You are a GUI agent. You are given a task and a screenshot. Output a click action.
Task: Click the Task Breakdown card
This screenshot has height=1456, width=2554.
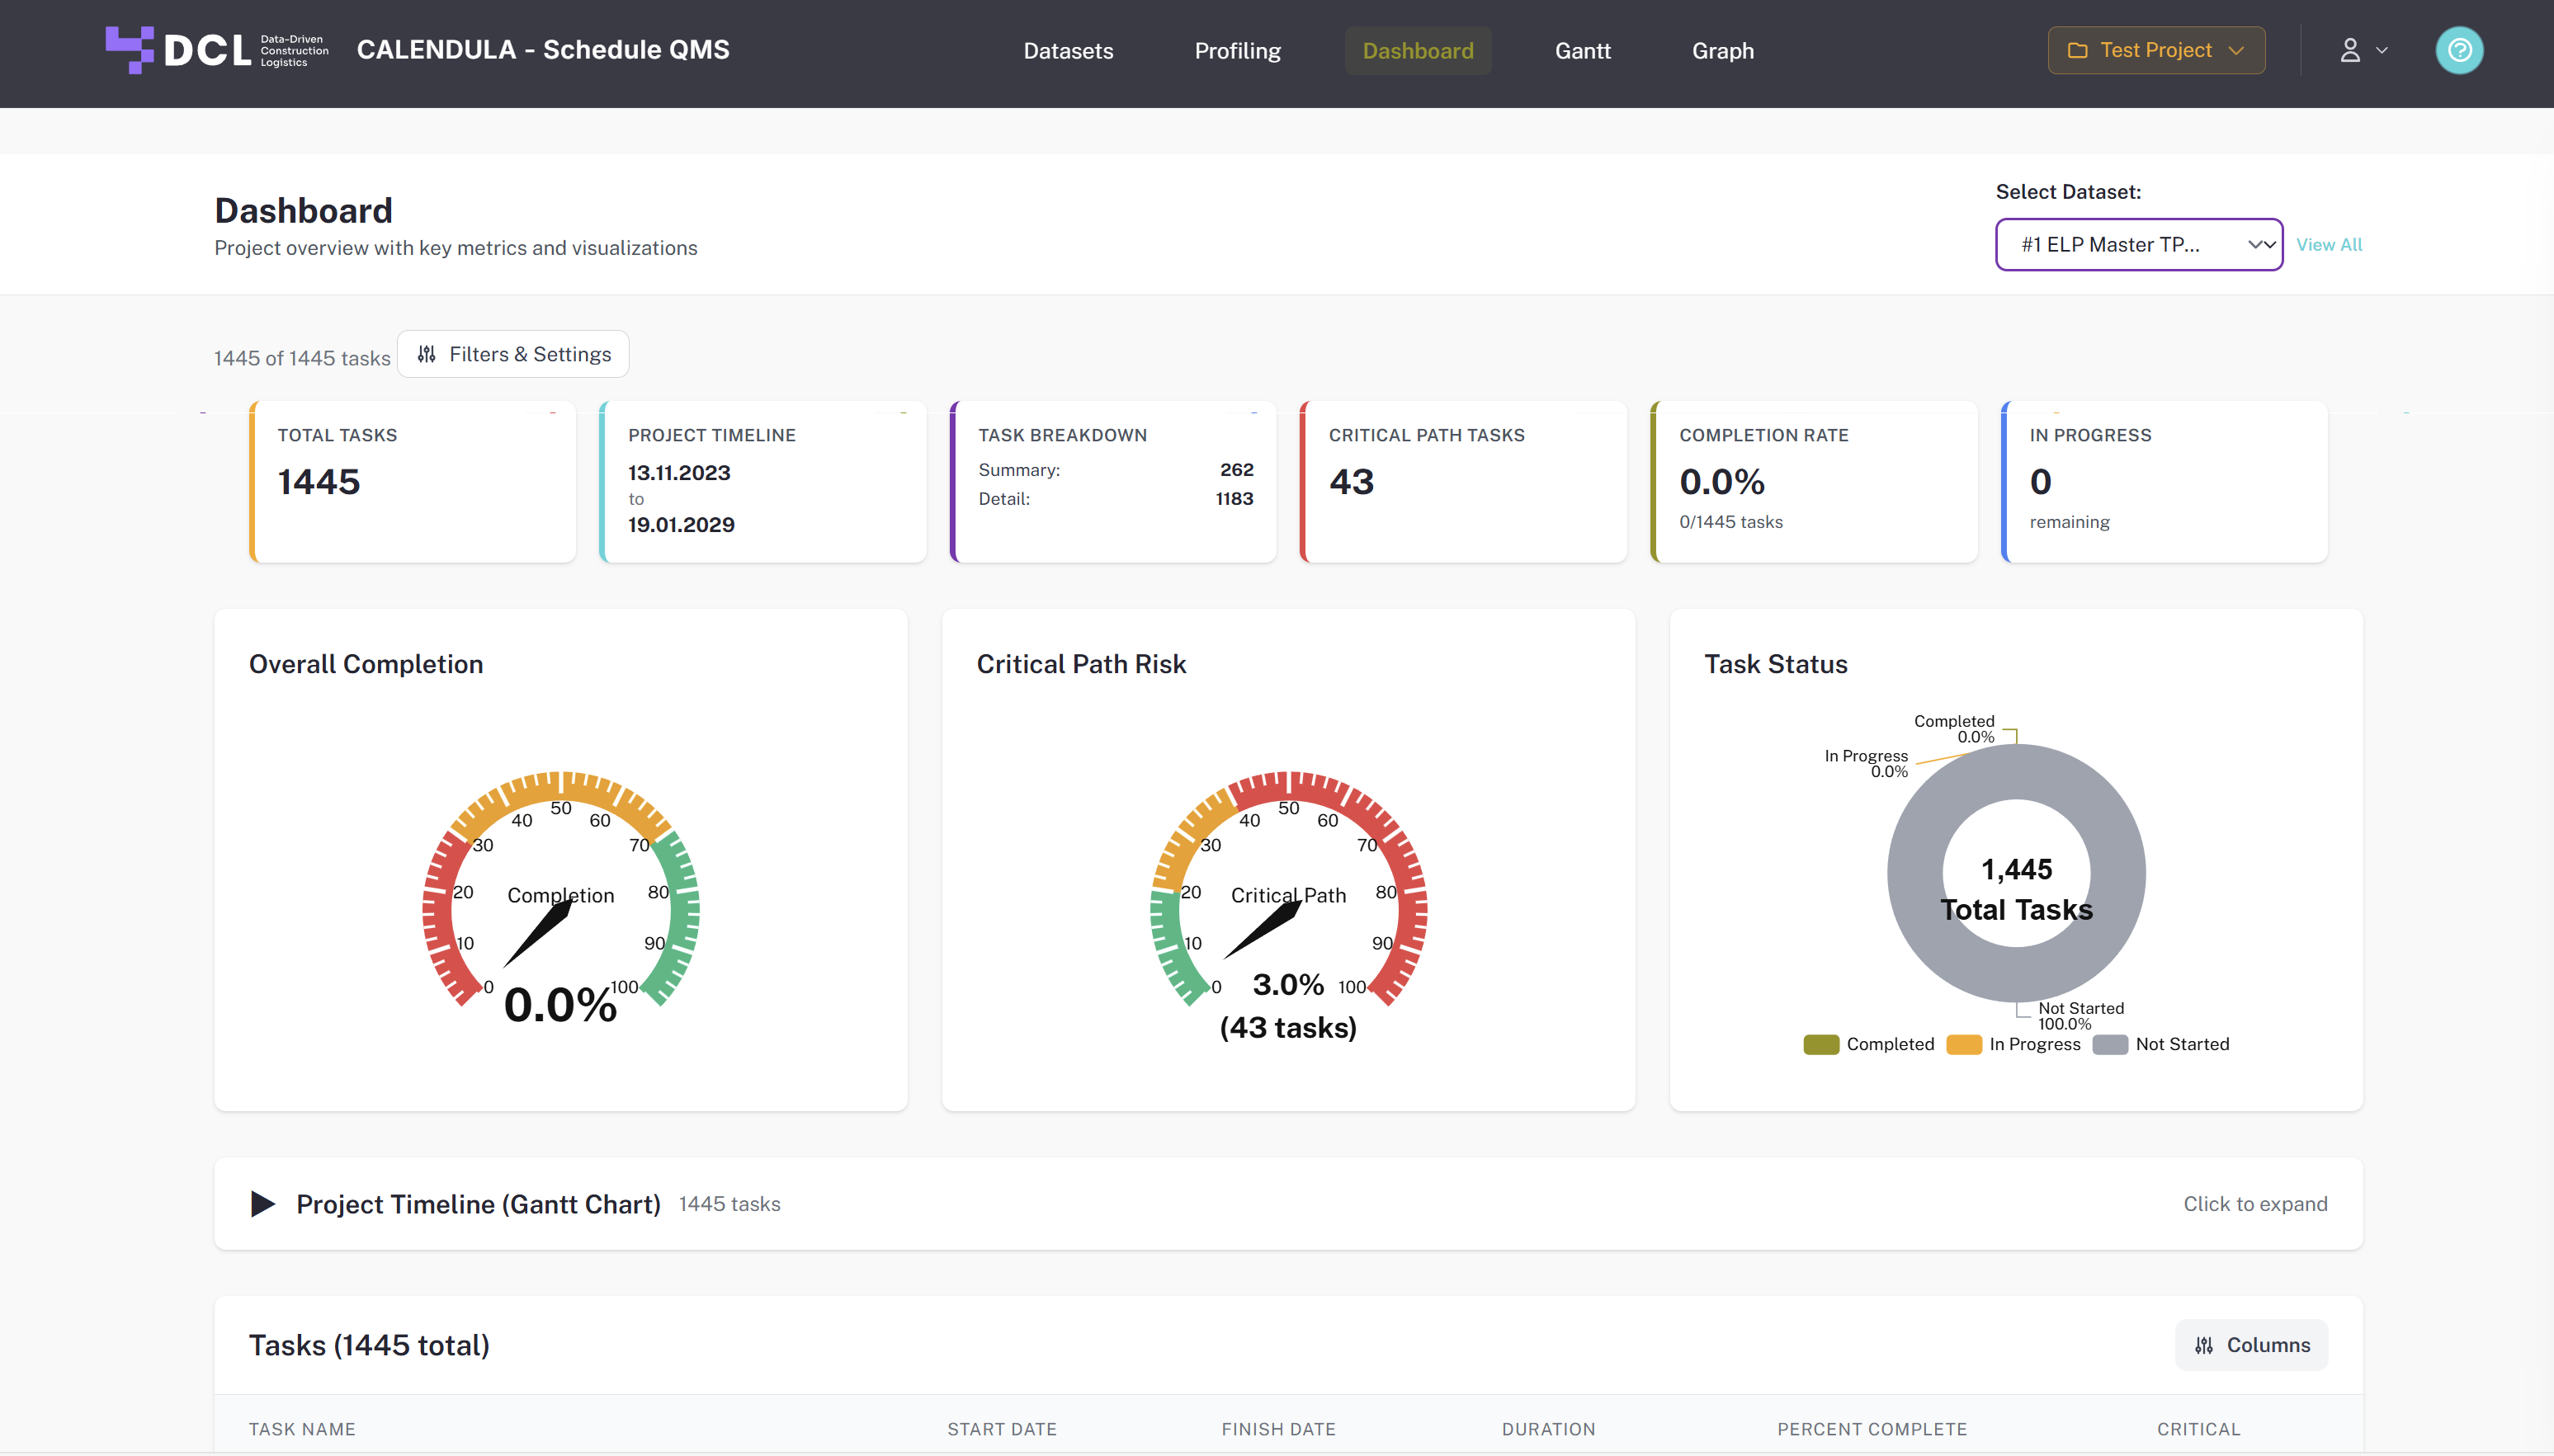click(x=1113, y=482)
